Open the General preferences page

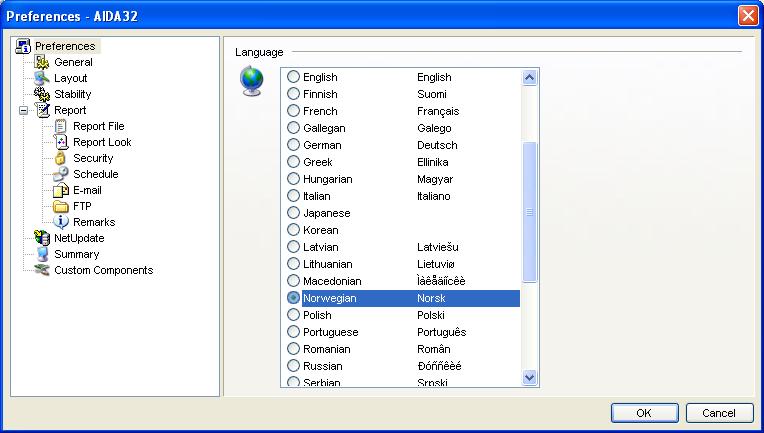73,62
